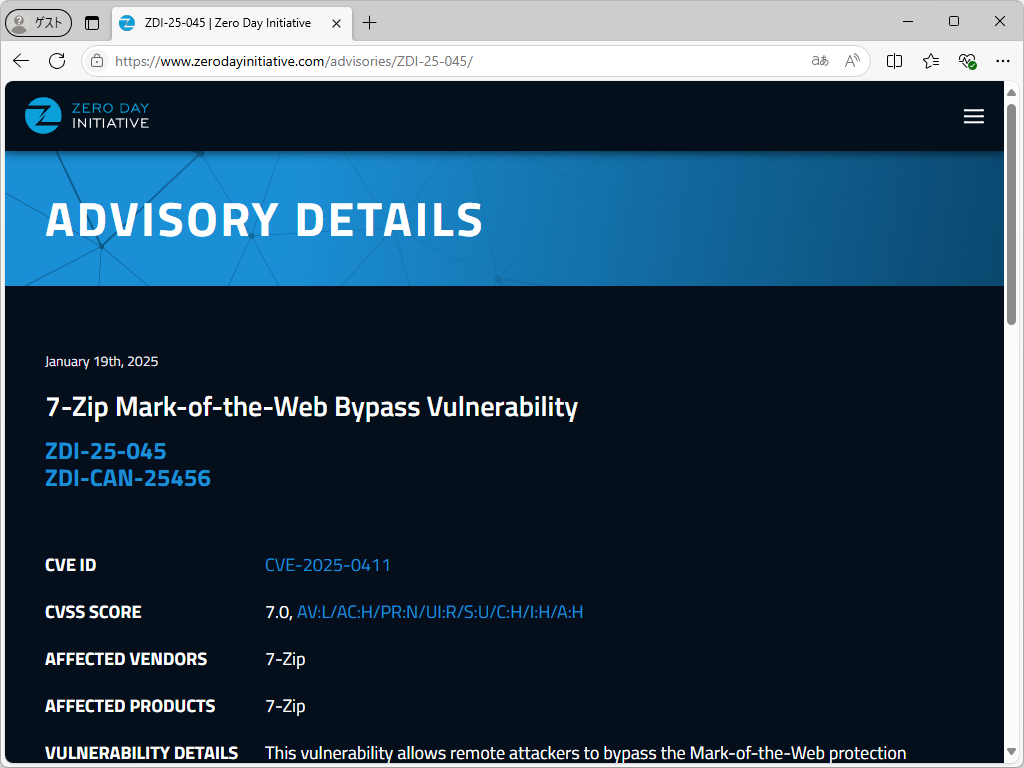Open a new tab with plus button

tap(370, 23)
